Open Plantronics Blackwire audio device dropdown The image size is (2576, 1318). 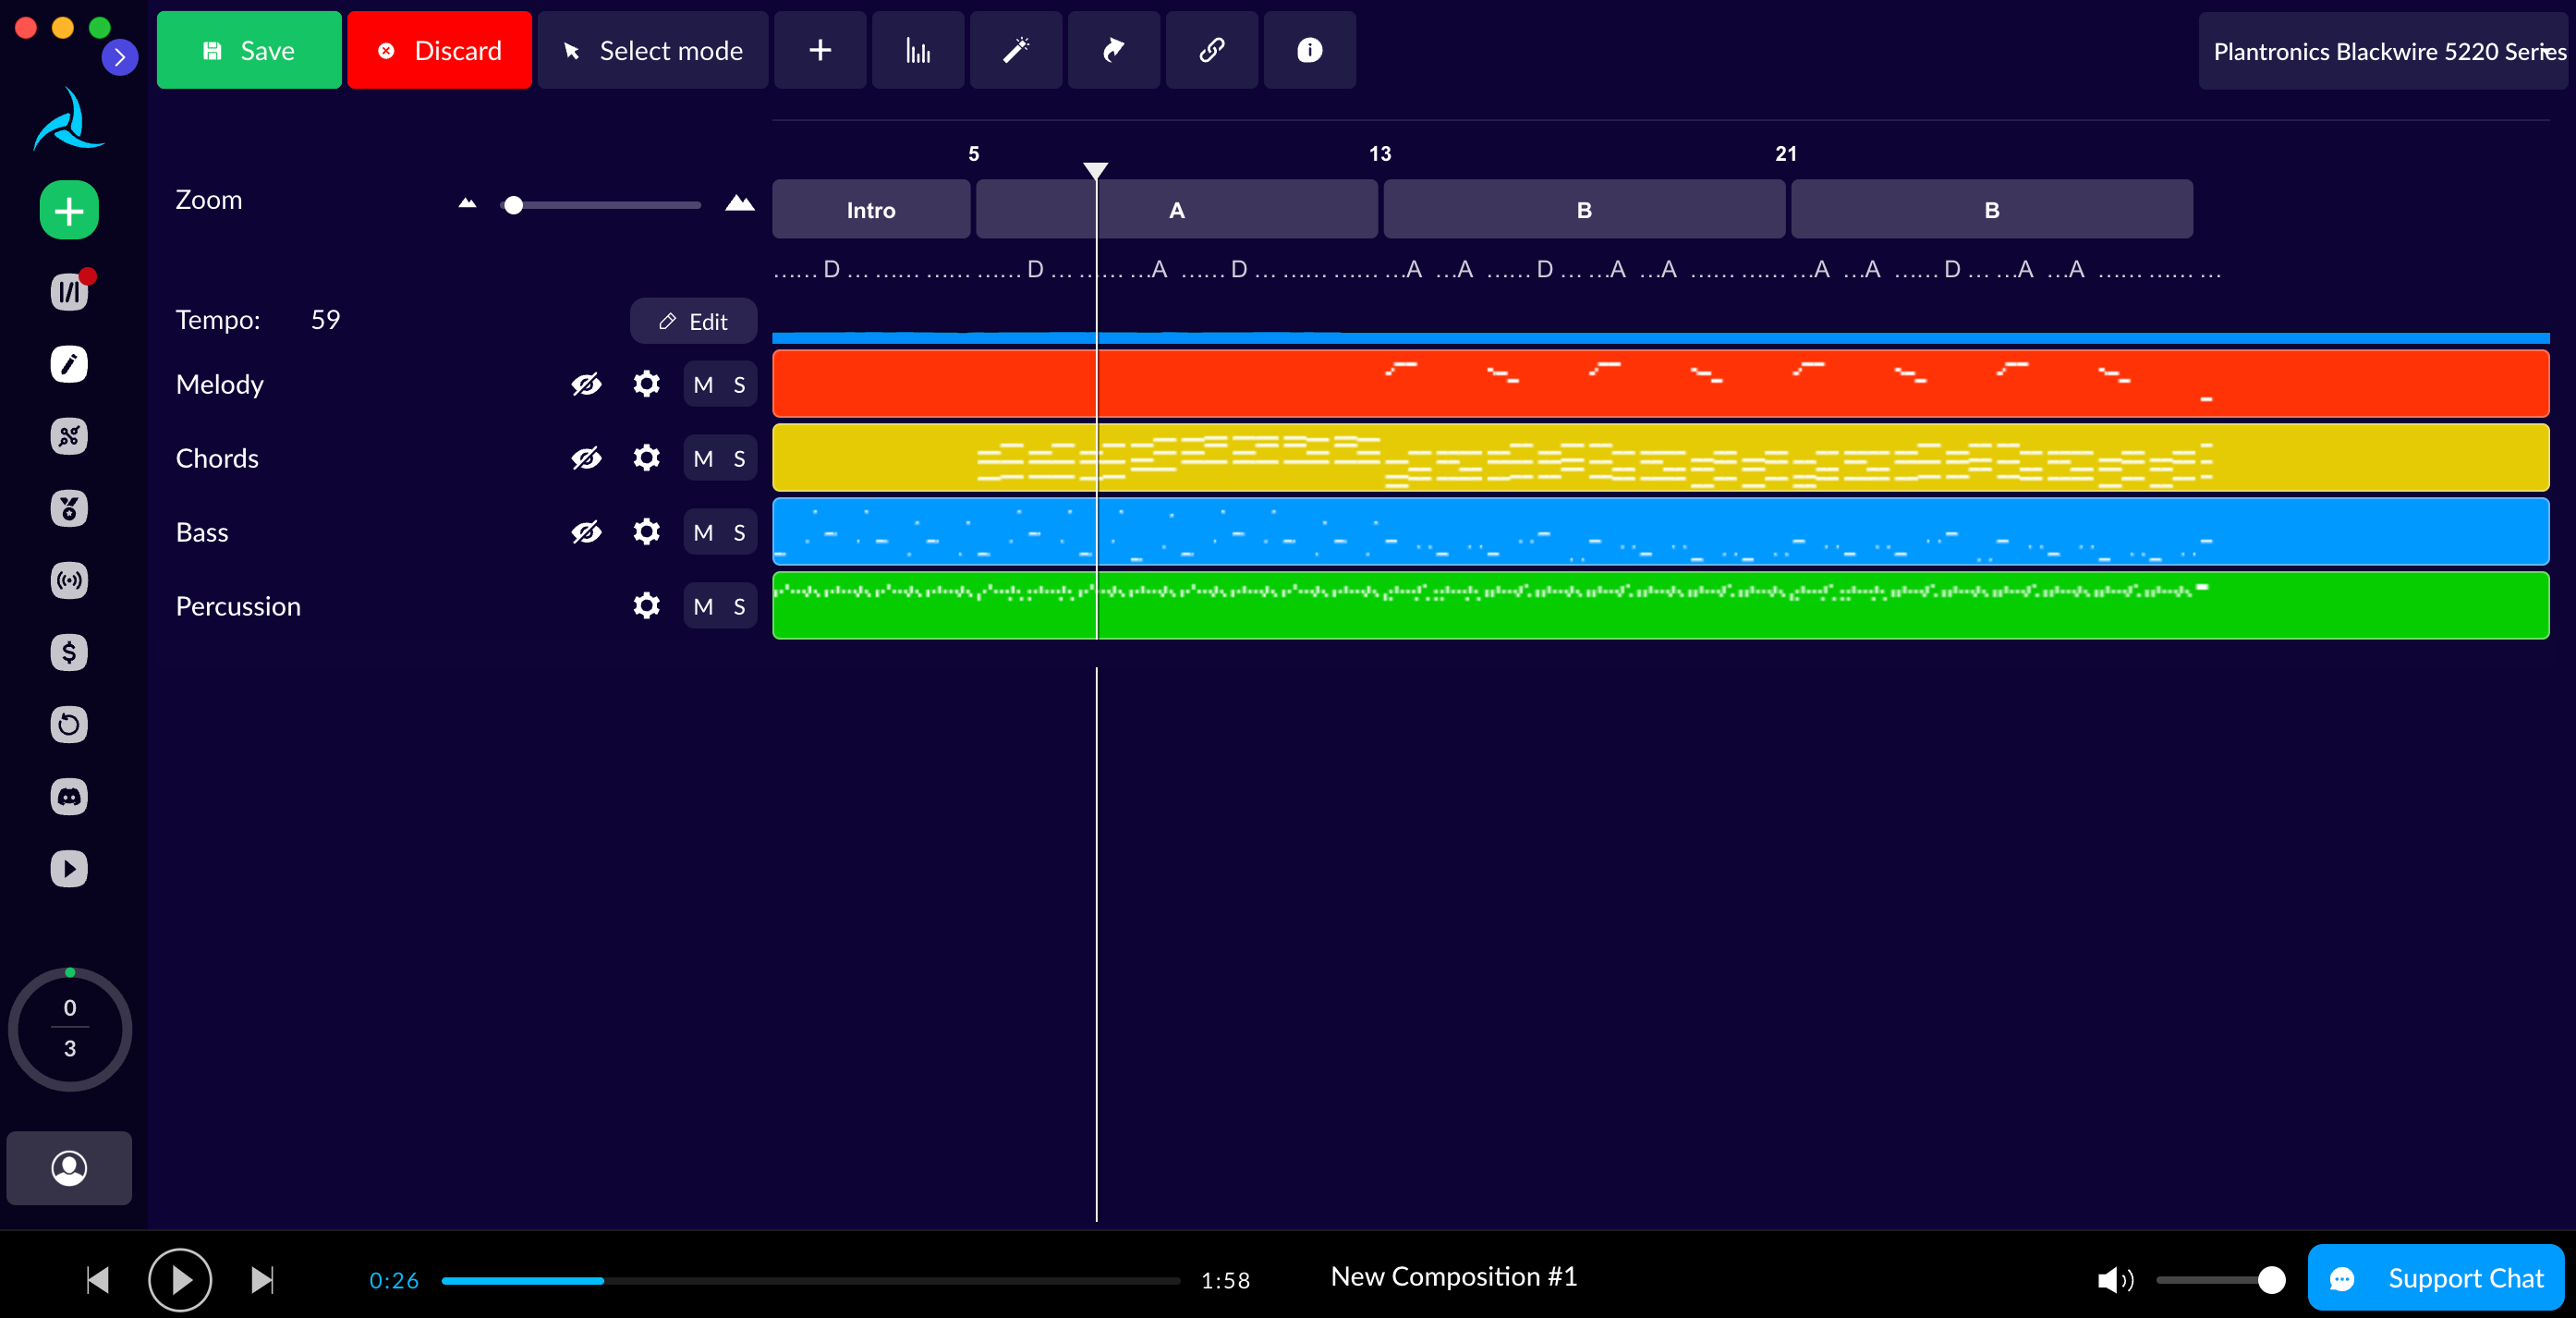click(x=2385, y=52)
